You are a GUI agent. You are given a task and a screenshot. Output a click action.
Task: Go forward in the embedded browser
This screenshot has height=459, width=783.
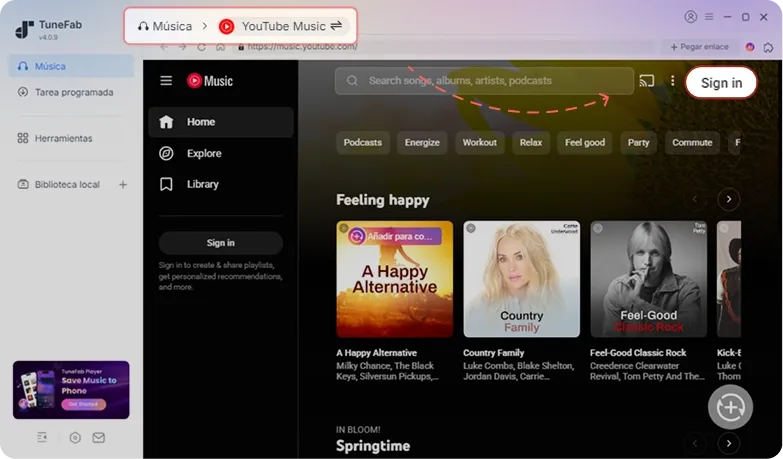tap(182, 47)
